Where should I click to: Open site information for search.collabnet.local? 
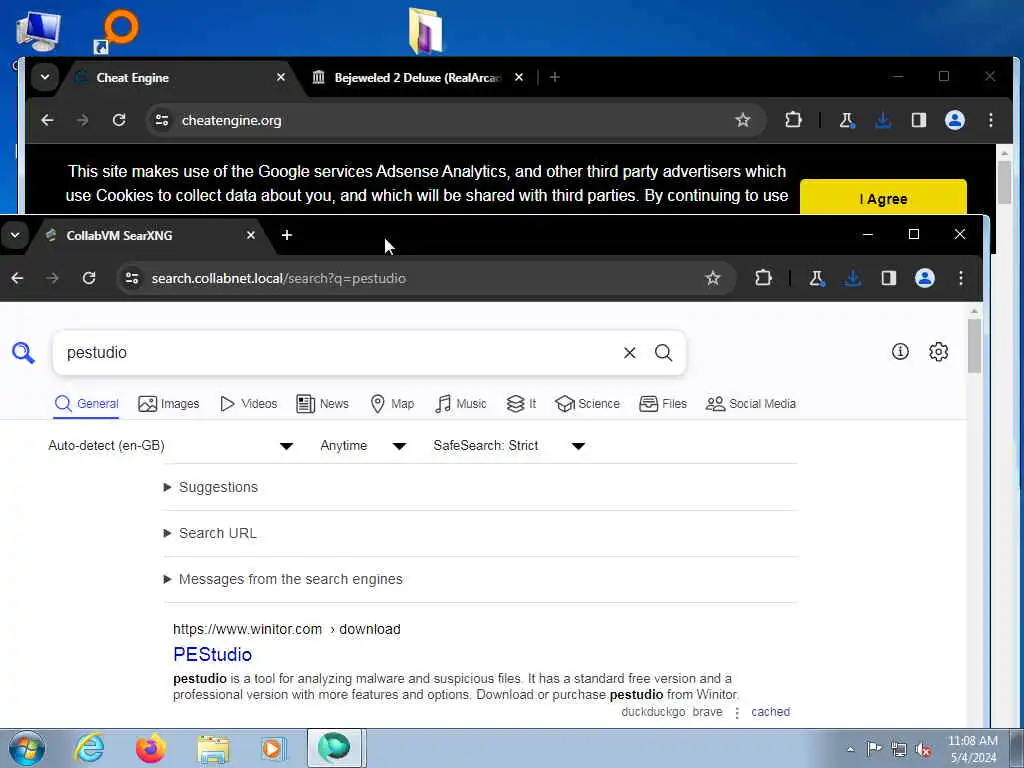coord(132,278)
